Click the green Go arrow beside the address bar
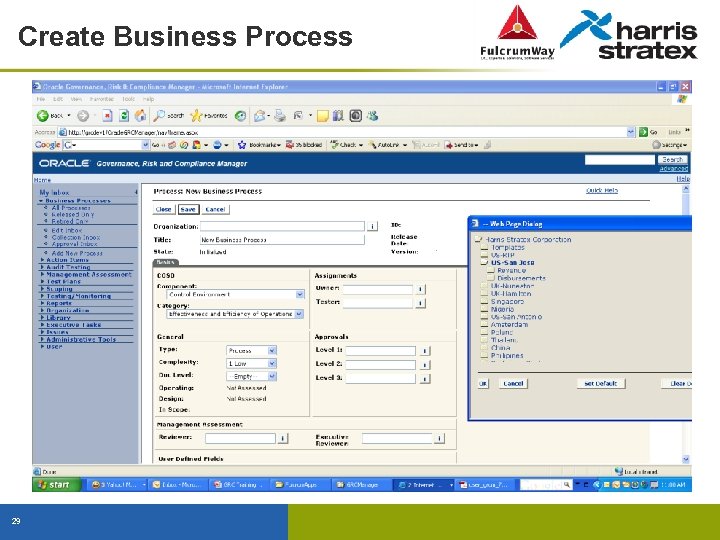 pyautogui.click(x=643, y=132)
